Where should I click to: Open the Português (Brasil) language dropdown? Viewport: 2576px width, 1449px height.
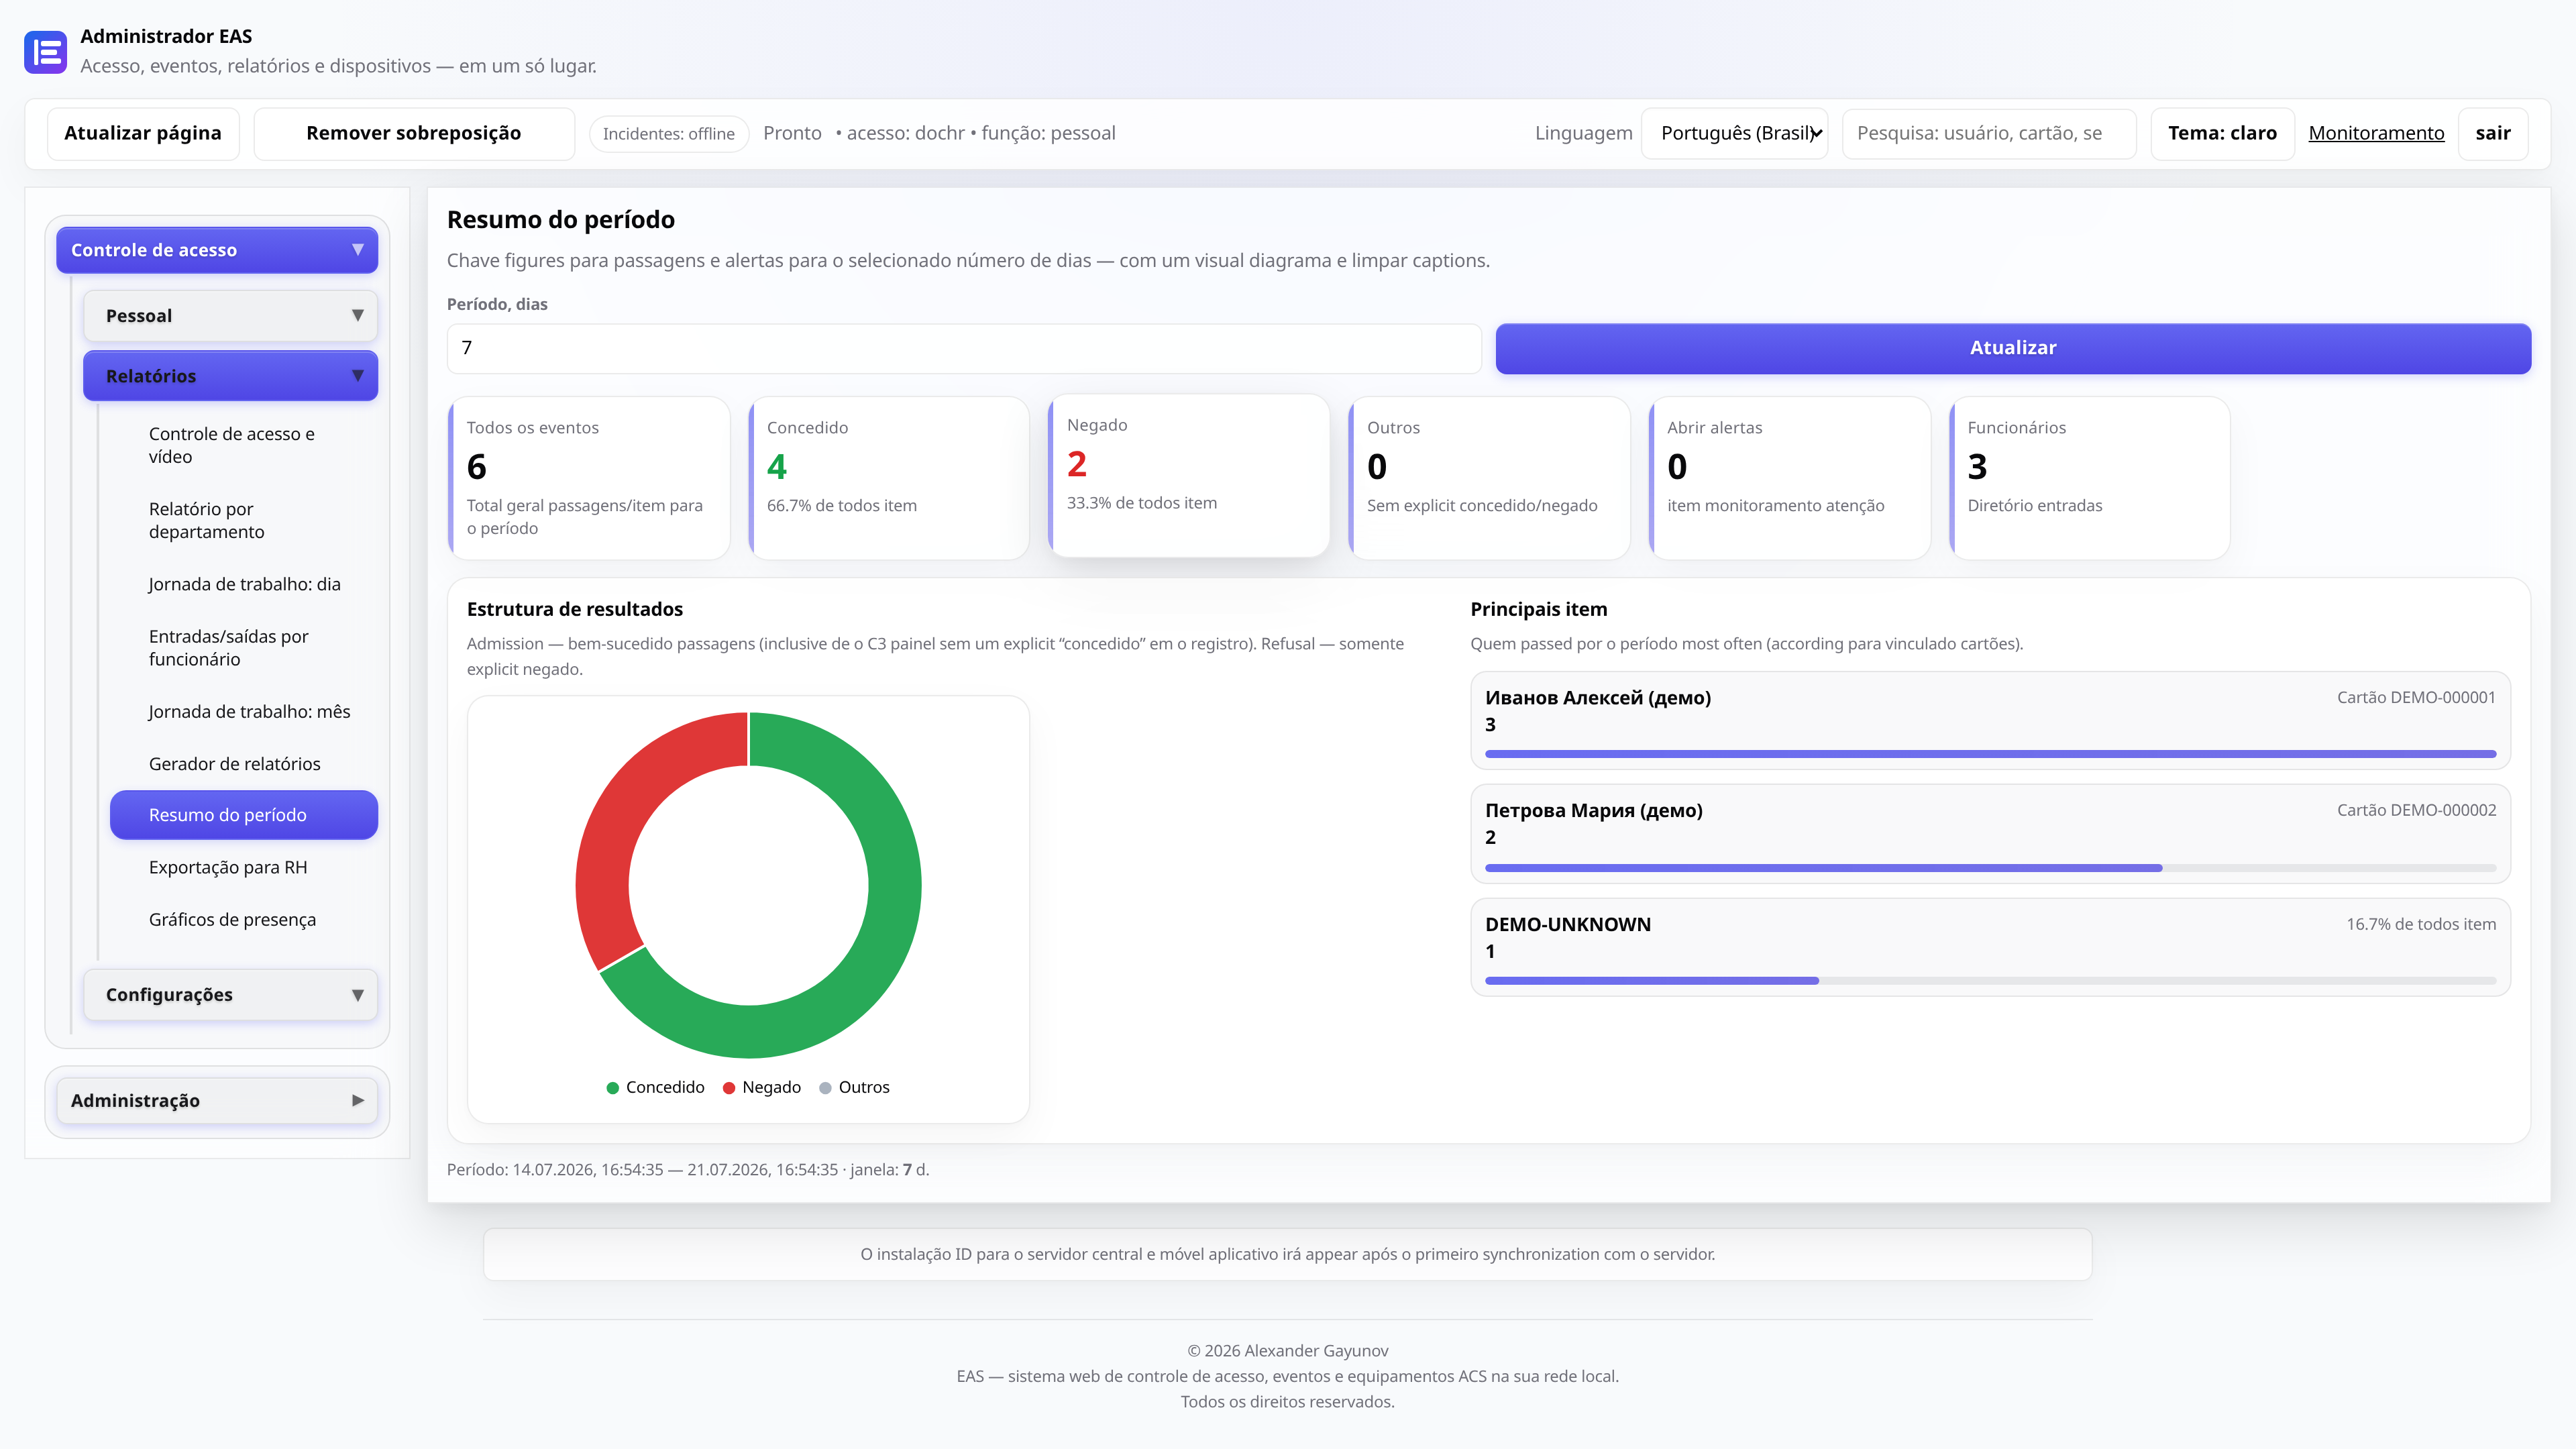[x=1735, y=133]
